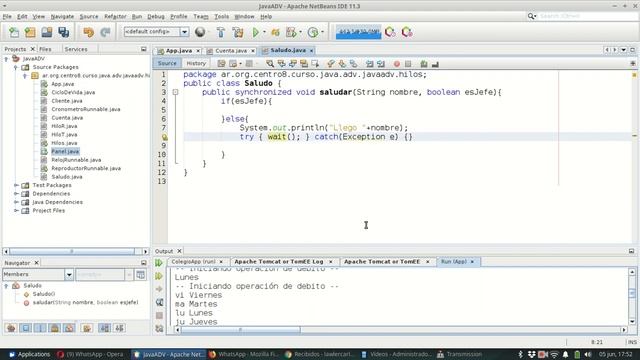
Task: Switch to the Services panel tab
Action: tap(76, 49)
